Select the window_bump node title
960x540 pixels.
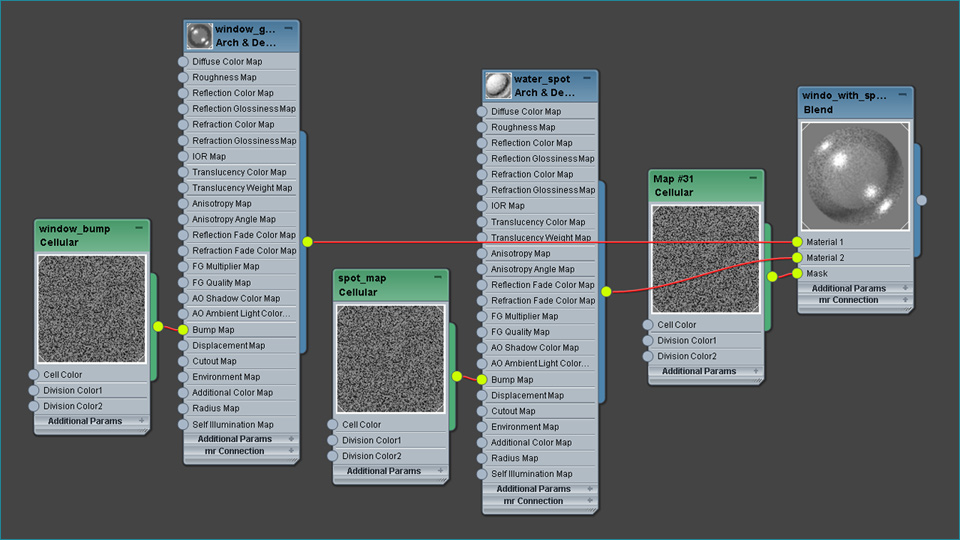click(75, 229)
